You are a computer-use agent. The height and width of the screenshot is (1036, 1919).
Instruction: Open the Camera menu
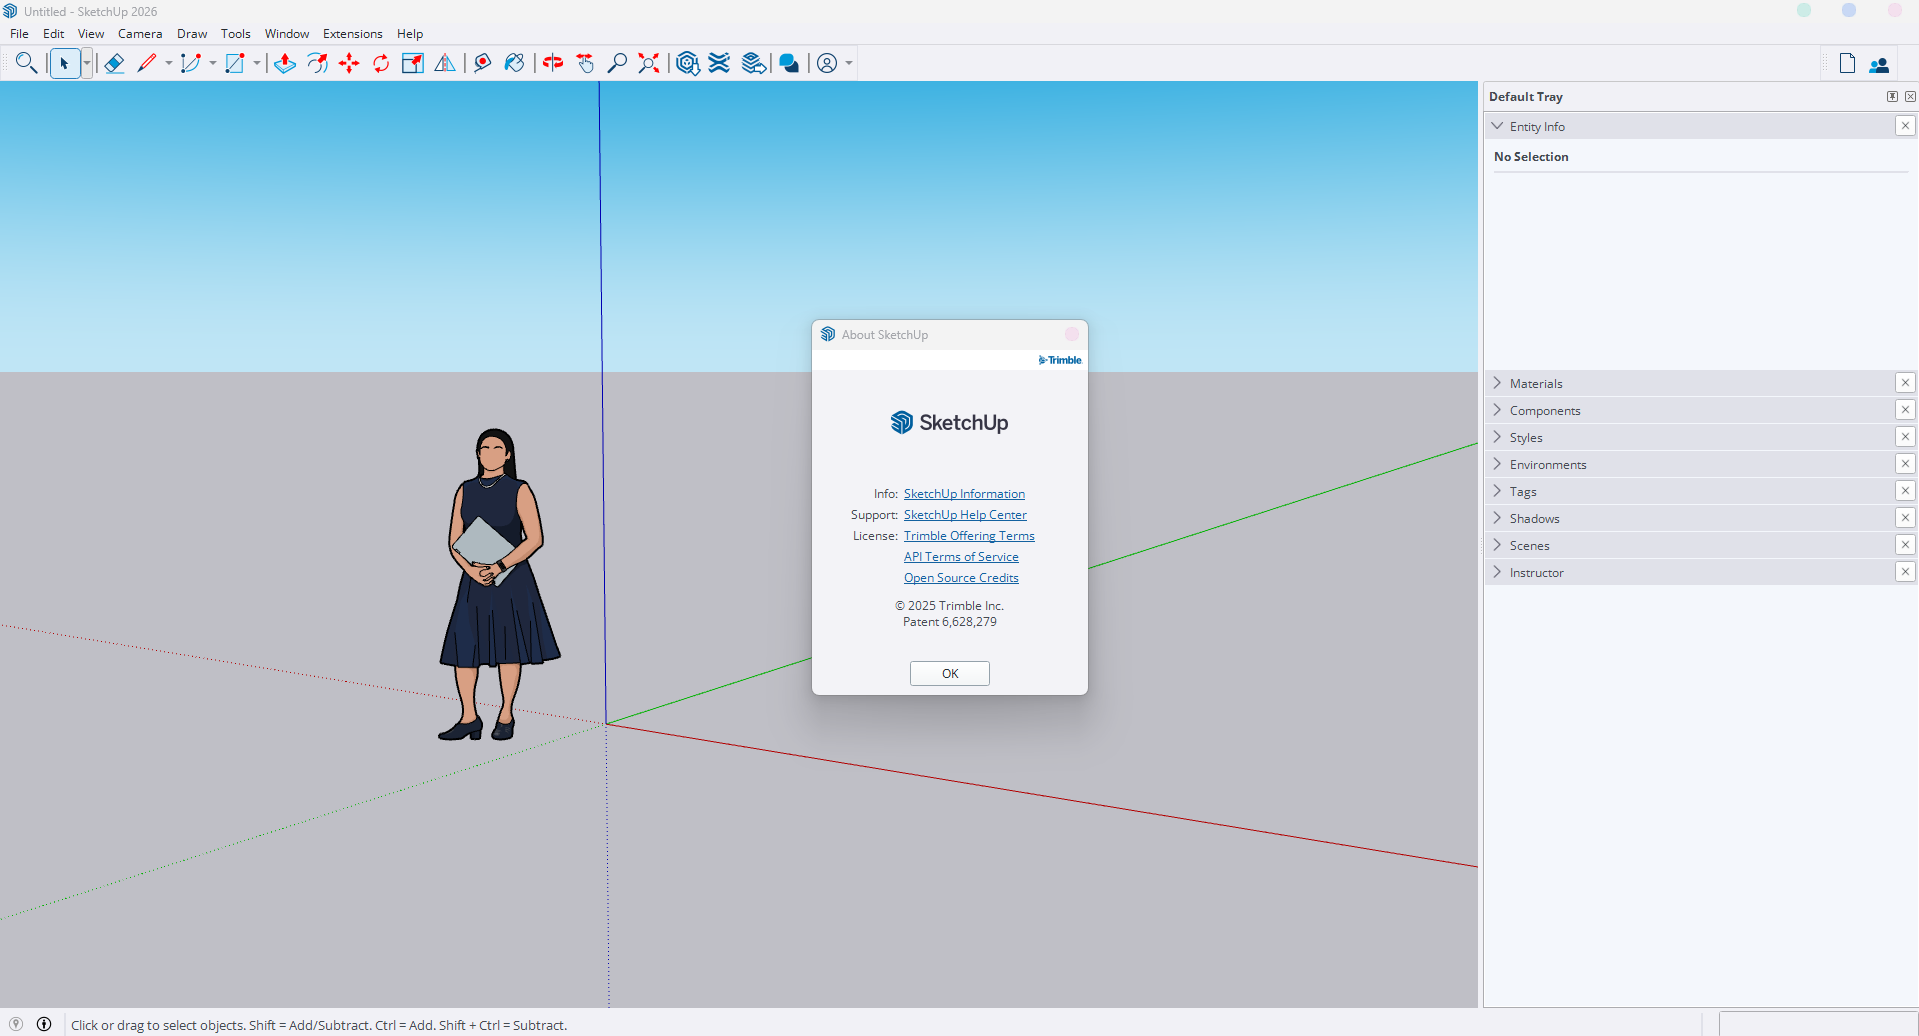pos(139,34)
